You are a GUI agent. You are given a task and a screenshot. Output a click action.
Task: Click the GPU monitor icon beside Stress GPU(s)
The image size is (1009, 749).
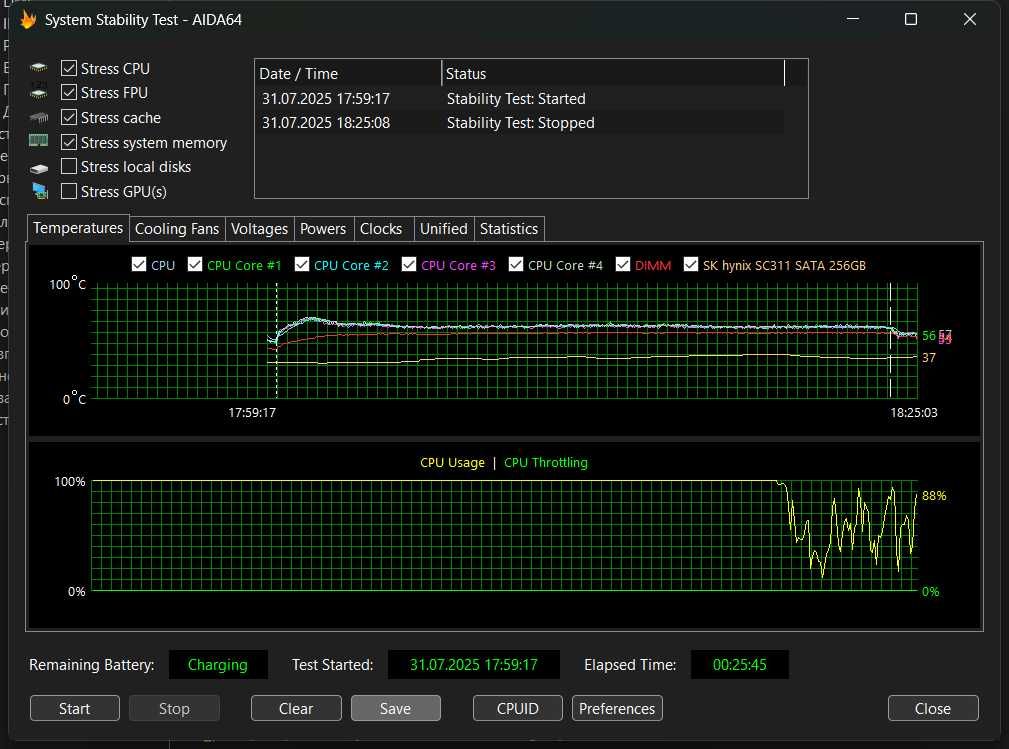(x=40, y=191)
